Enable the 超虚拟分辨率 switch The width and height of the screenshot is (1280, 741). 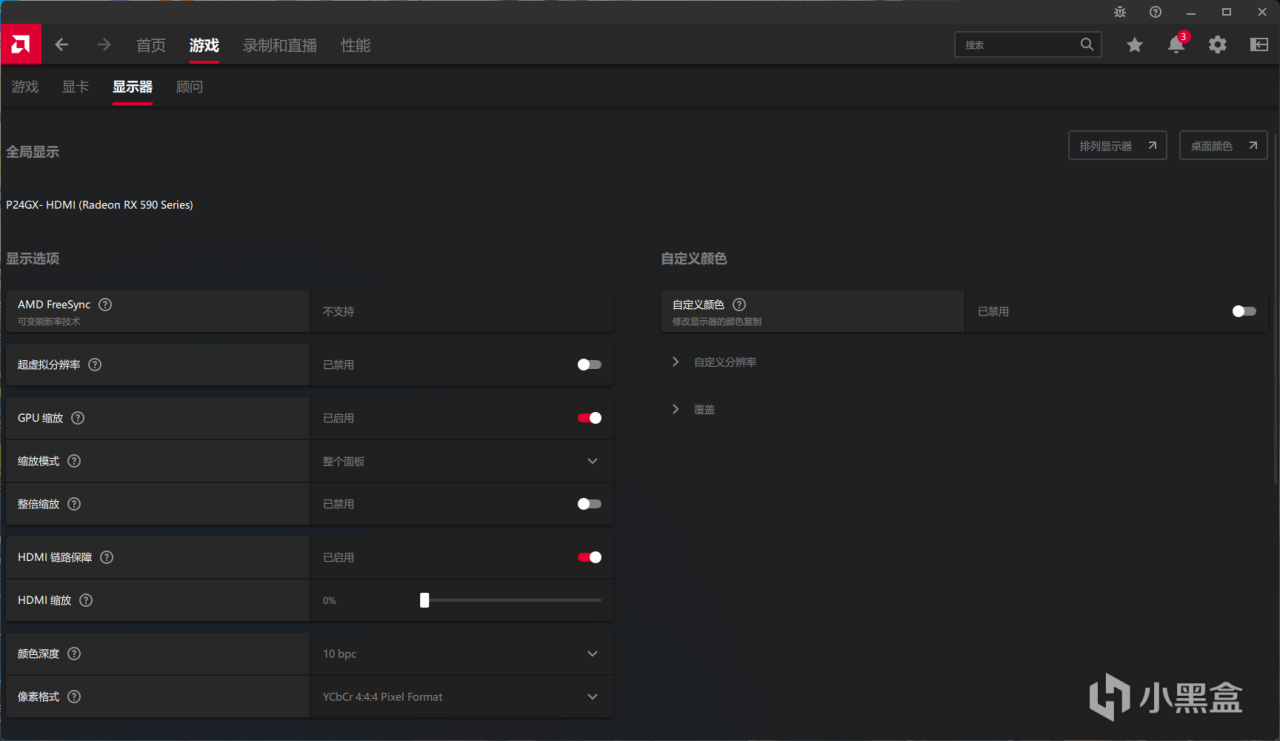pos(590,365)
